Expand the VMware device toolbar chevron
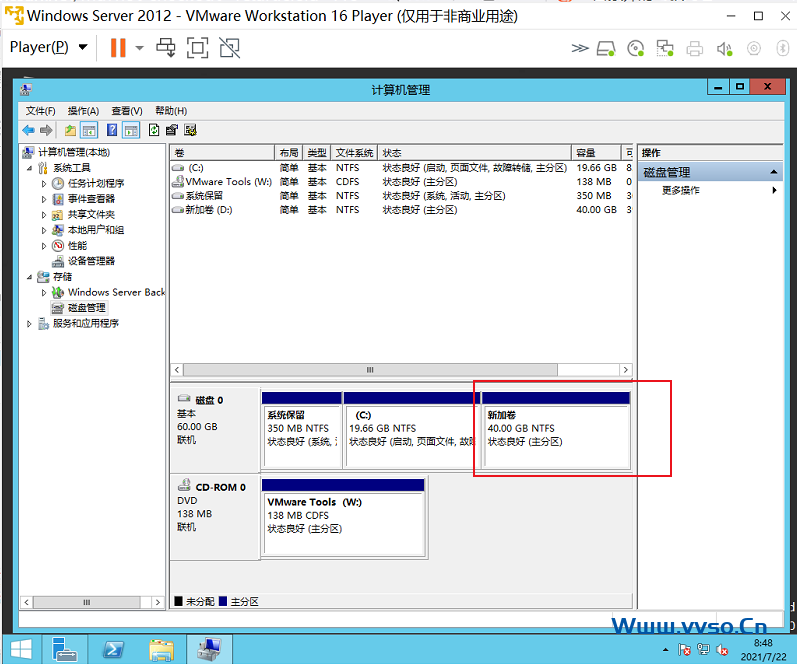 (x=579, y=48)
